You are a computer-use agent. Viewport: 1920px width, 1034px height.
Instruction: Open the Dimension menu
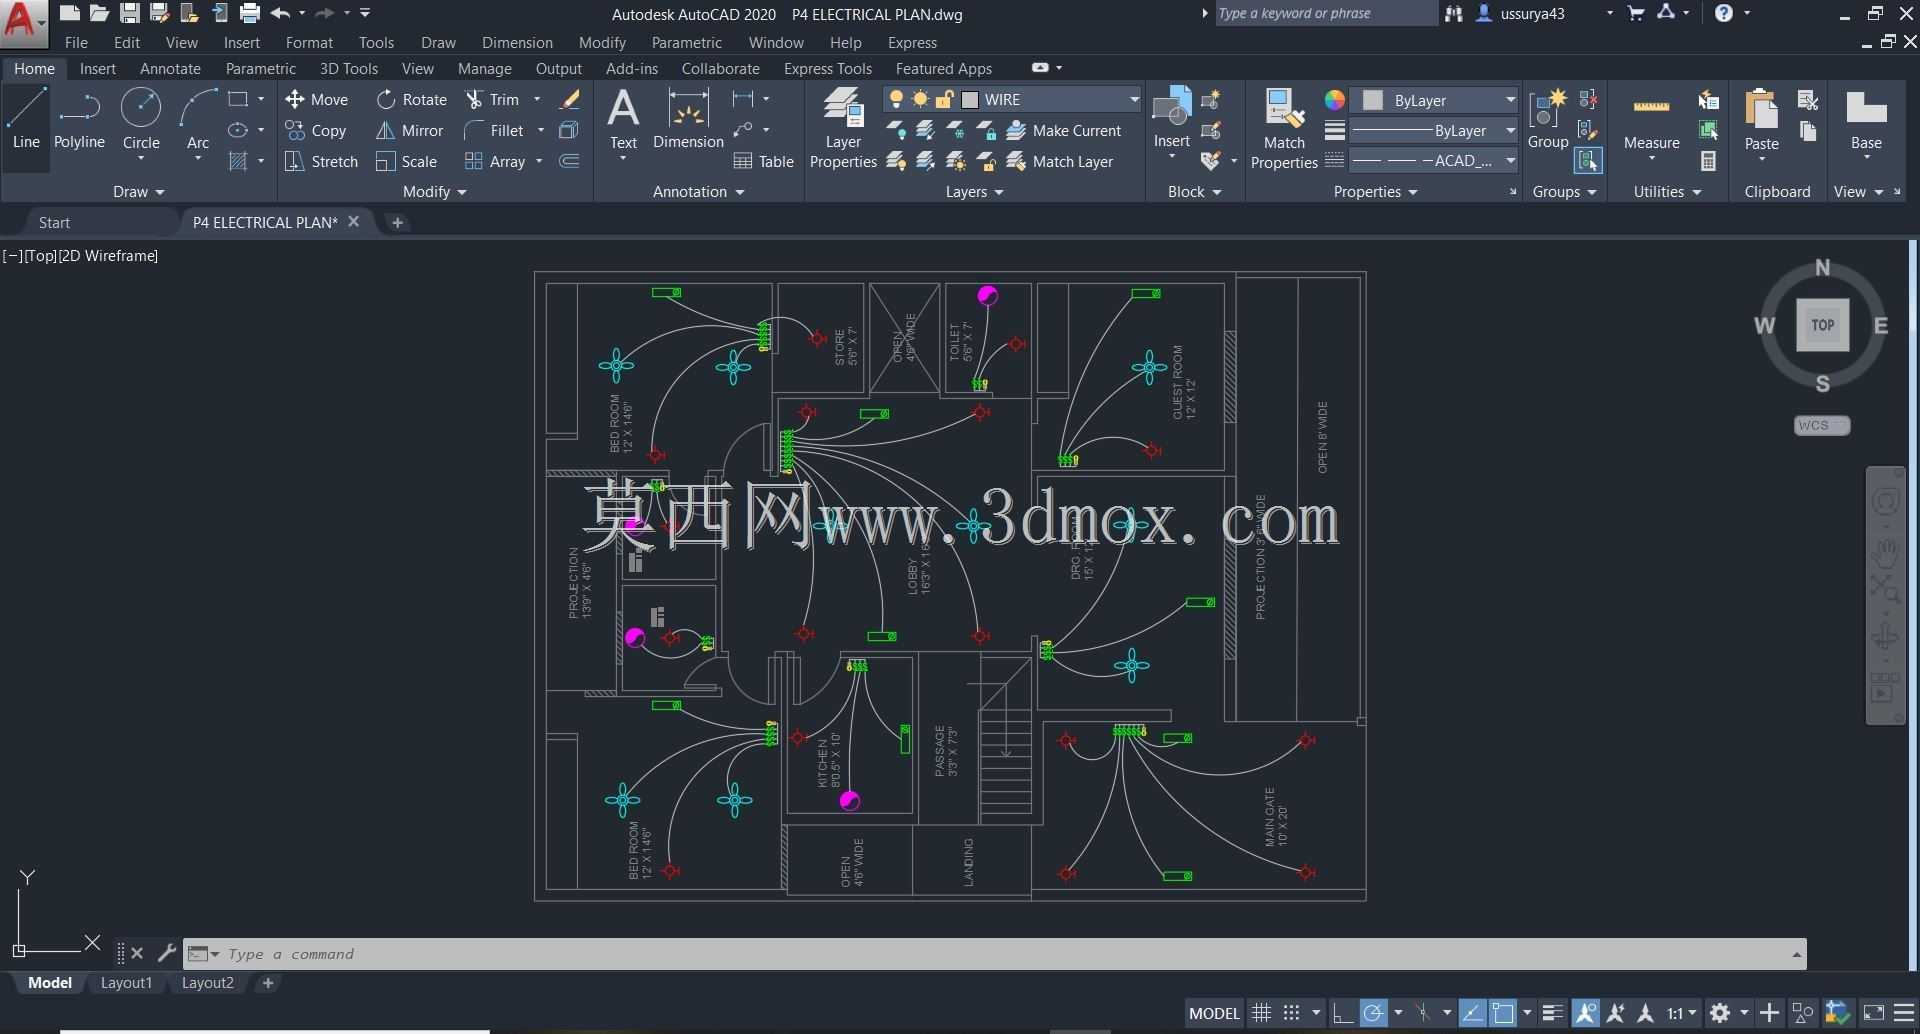[517, 42]
